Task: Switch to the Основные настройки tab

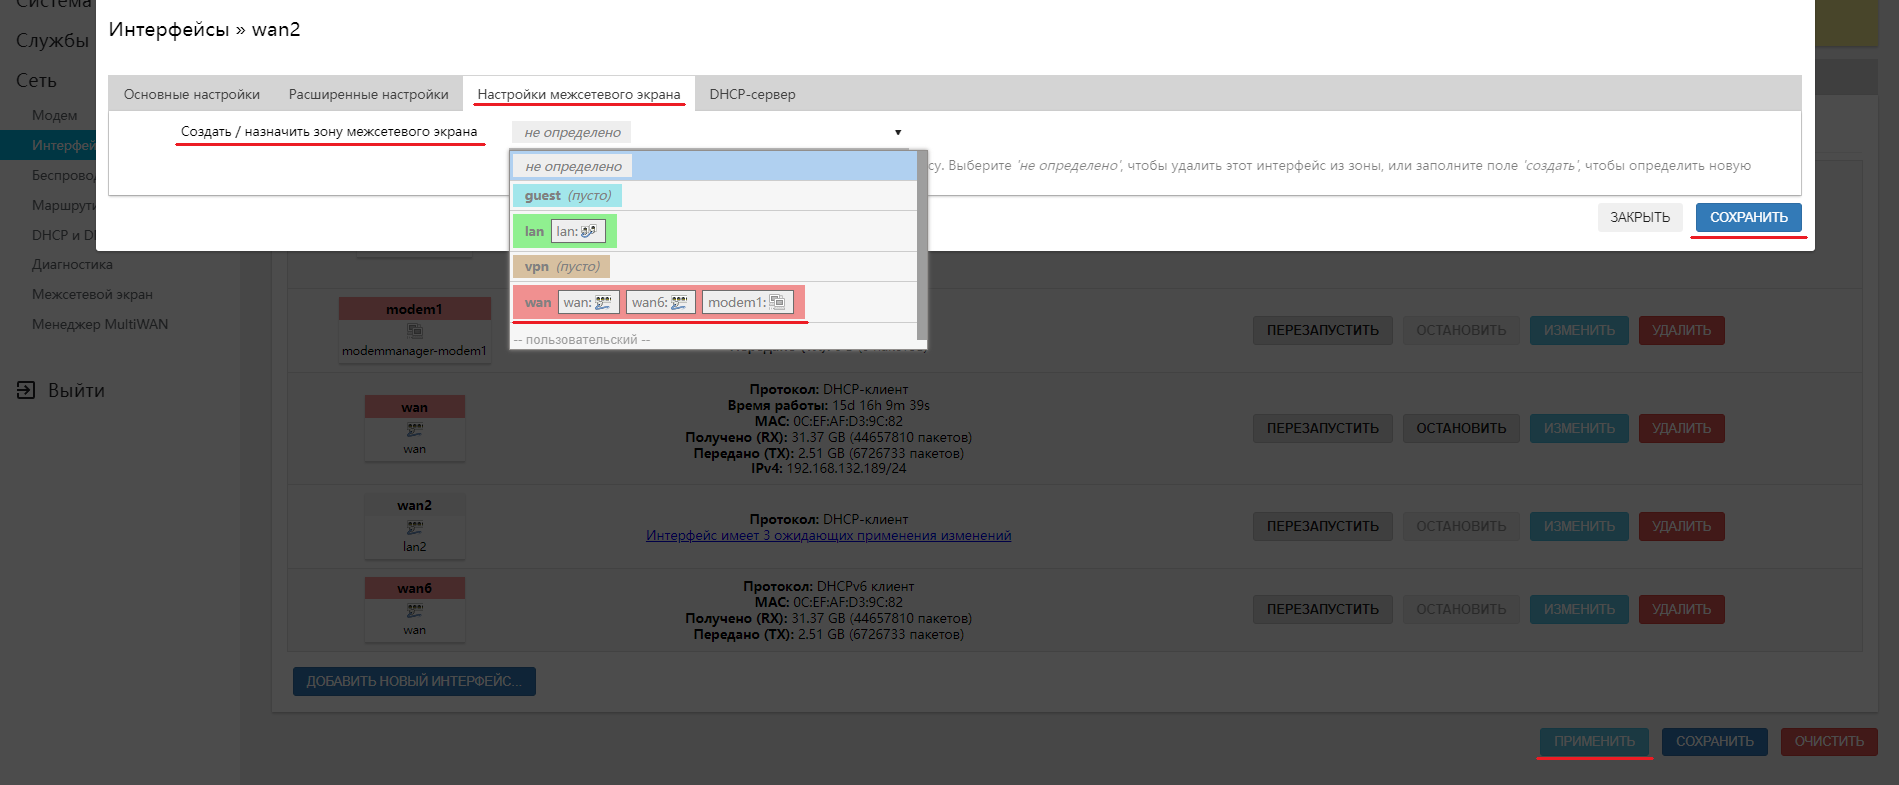Action: 192,94
